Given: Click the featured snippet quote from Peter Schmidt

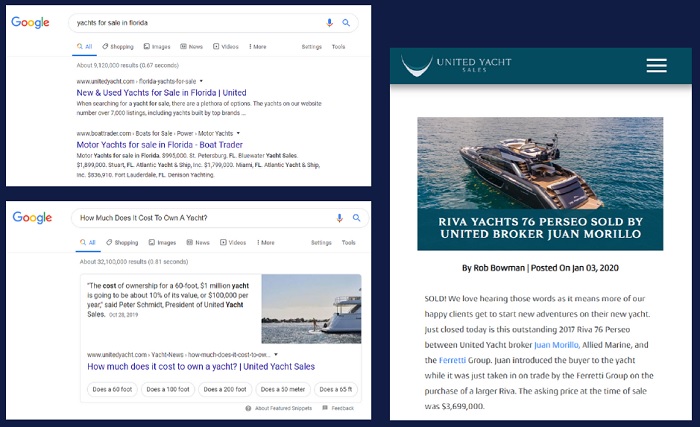Looking at the screenshot, I should (x=168, y=300).
